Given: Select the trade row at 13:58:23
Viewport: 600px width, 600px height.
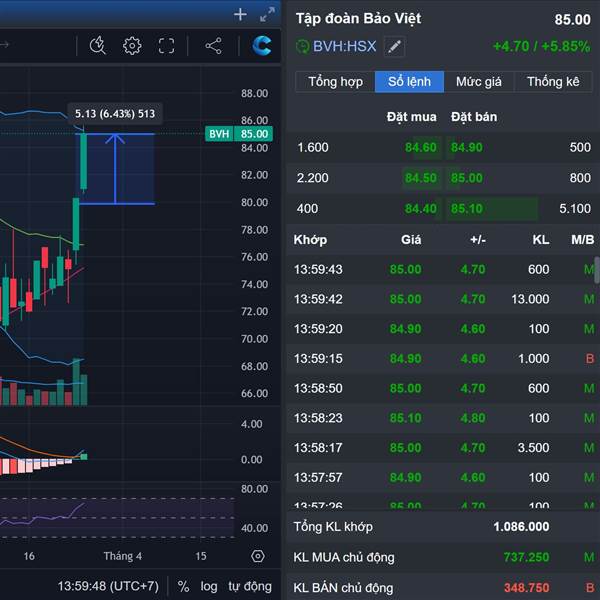Looking at the screenshot, I should [443, 418].
